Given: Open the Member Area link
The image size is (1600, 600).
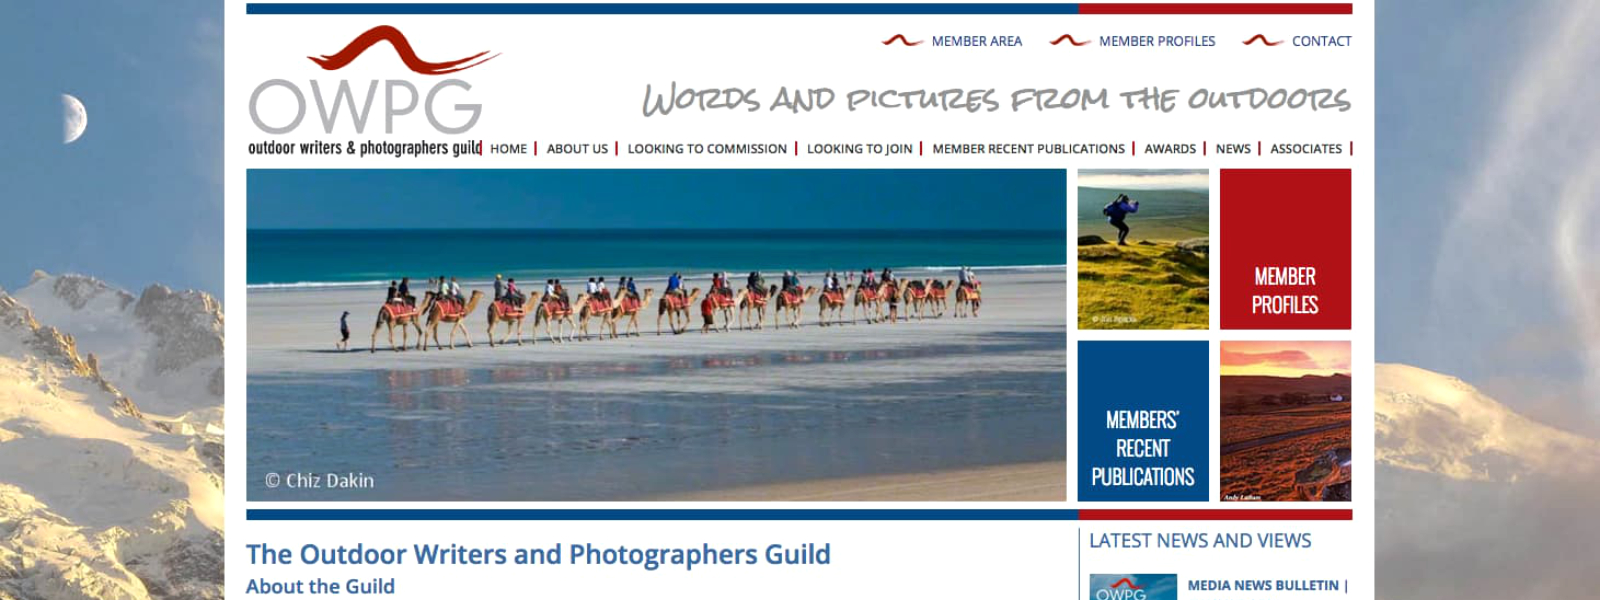Looking at the screenshot, I should click(976, 41).
